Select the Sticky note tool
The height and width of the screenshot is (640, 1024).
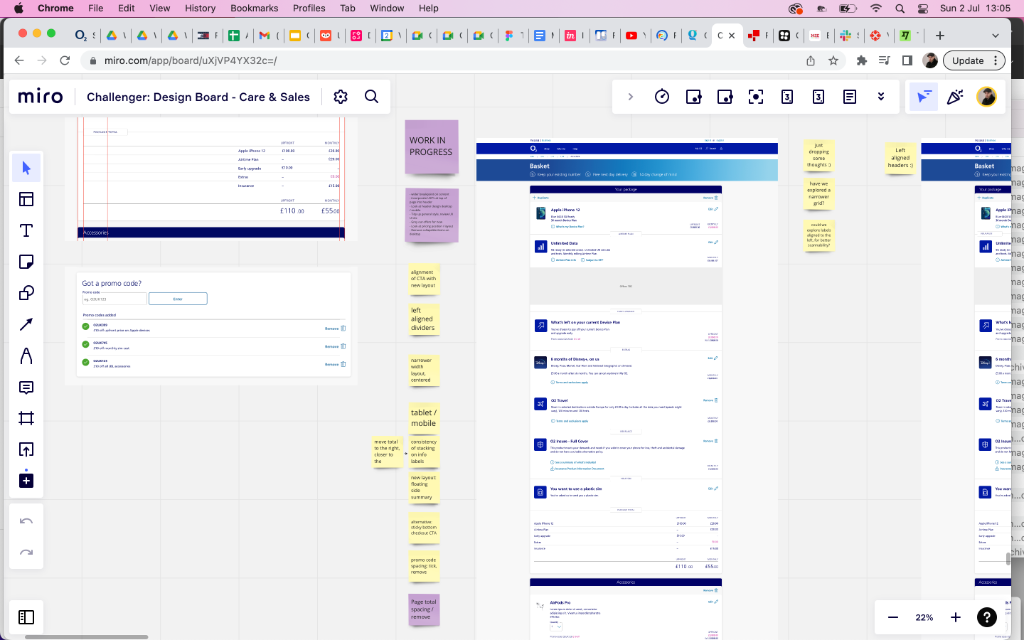tap(26, 262)
